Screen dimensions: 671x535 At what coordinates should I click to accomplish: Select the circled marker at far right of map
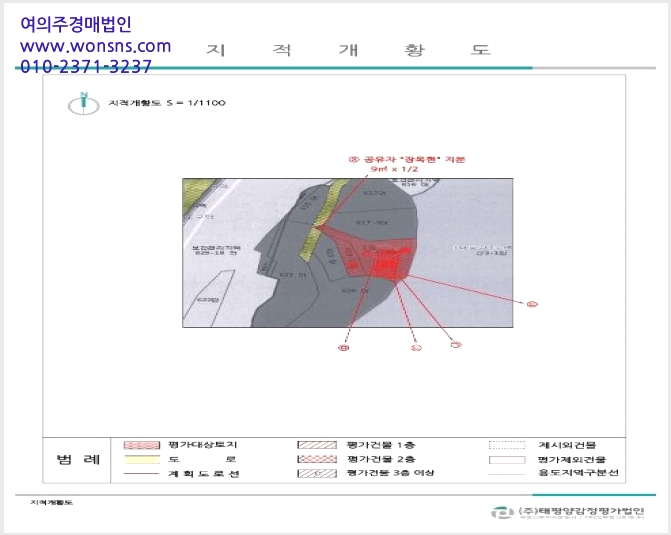pyautogui.click(x=532, y=304)
